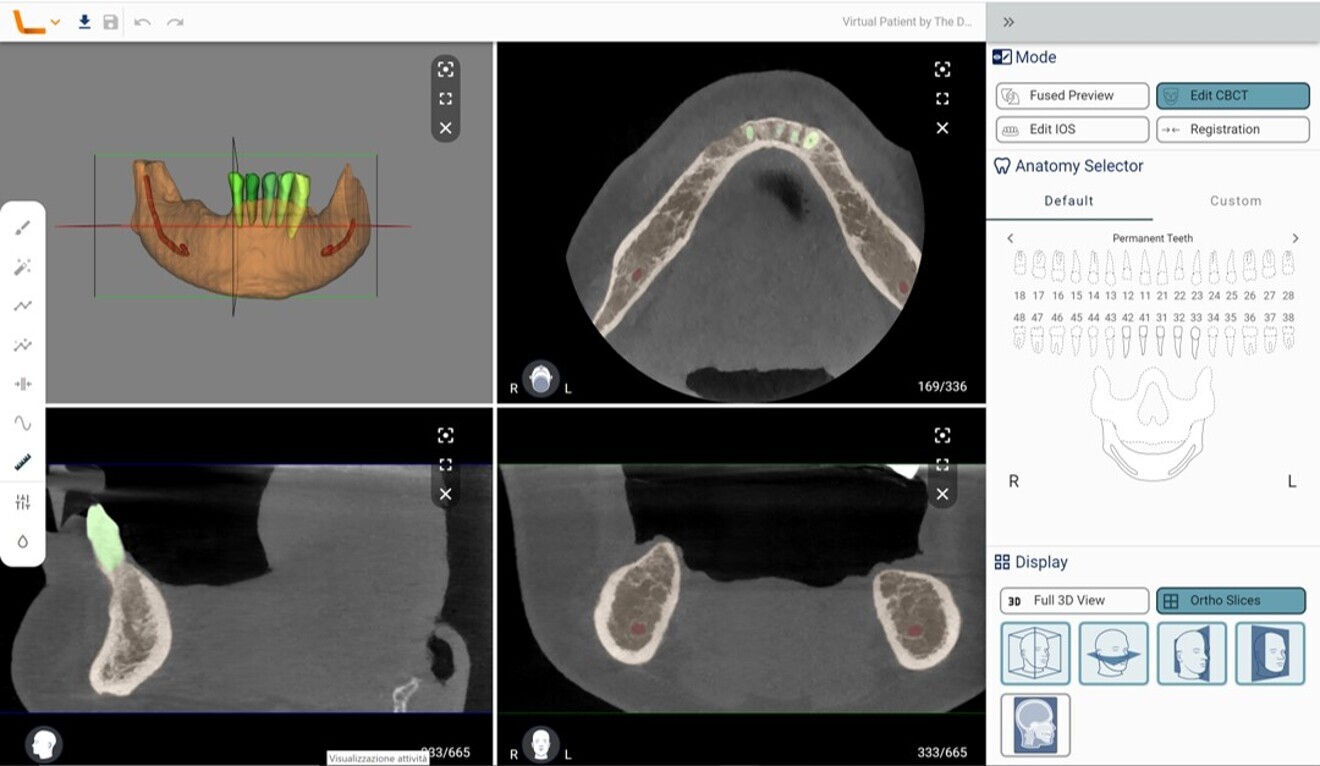Click the save icon

(x=110, y=21)
